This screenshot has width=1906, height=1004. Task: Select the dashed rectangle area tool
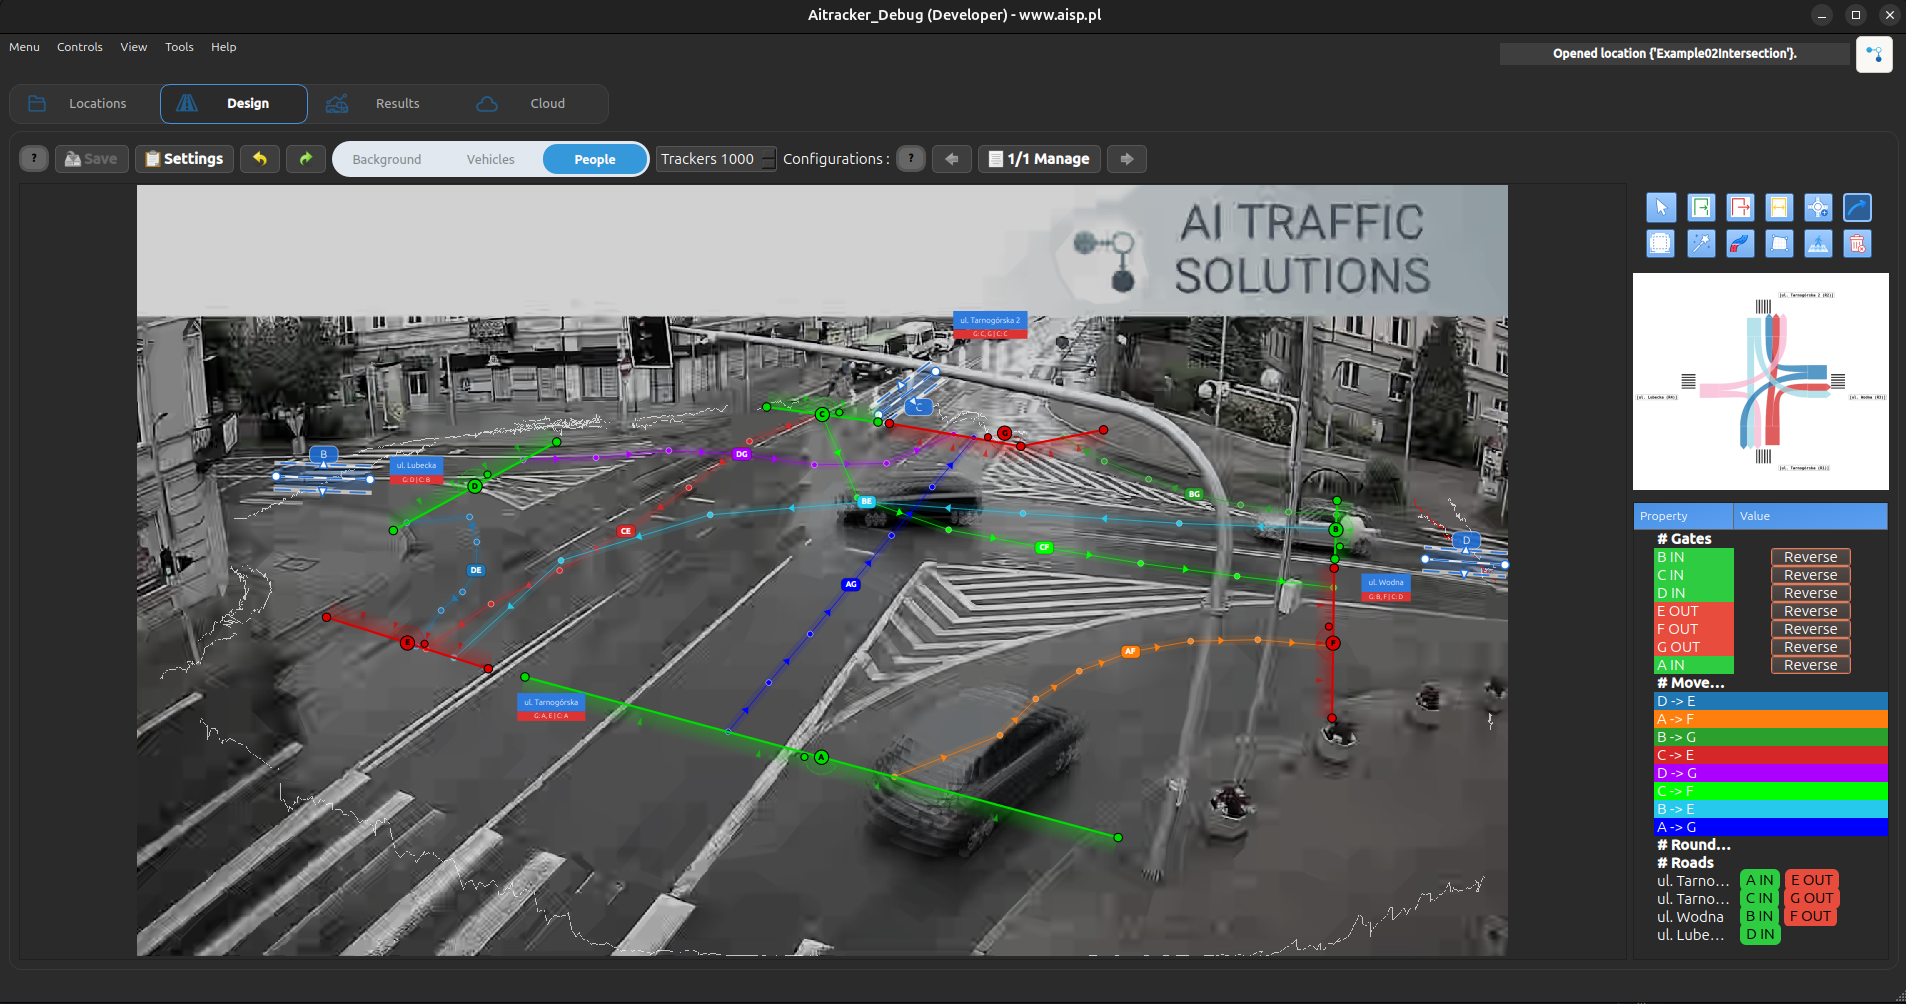coord(1661,243)
